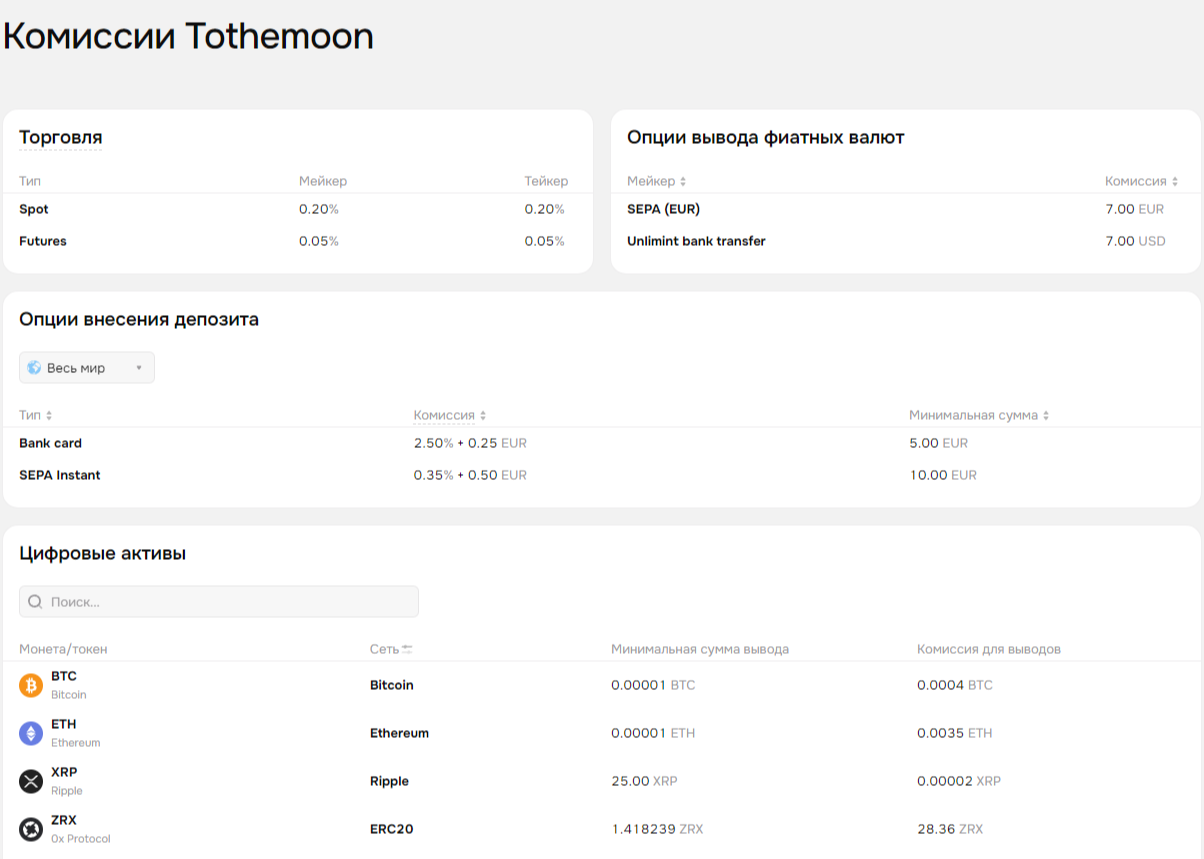The image size is (1204, 859).
Task: Sort deposit options by Комиссия
Action: point(483,415)
